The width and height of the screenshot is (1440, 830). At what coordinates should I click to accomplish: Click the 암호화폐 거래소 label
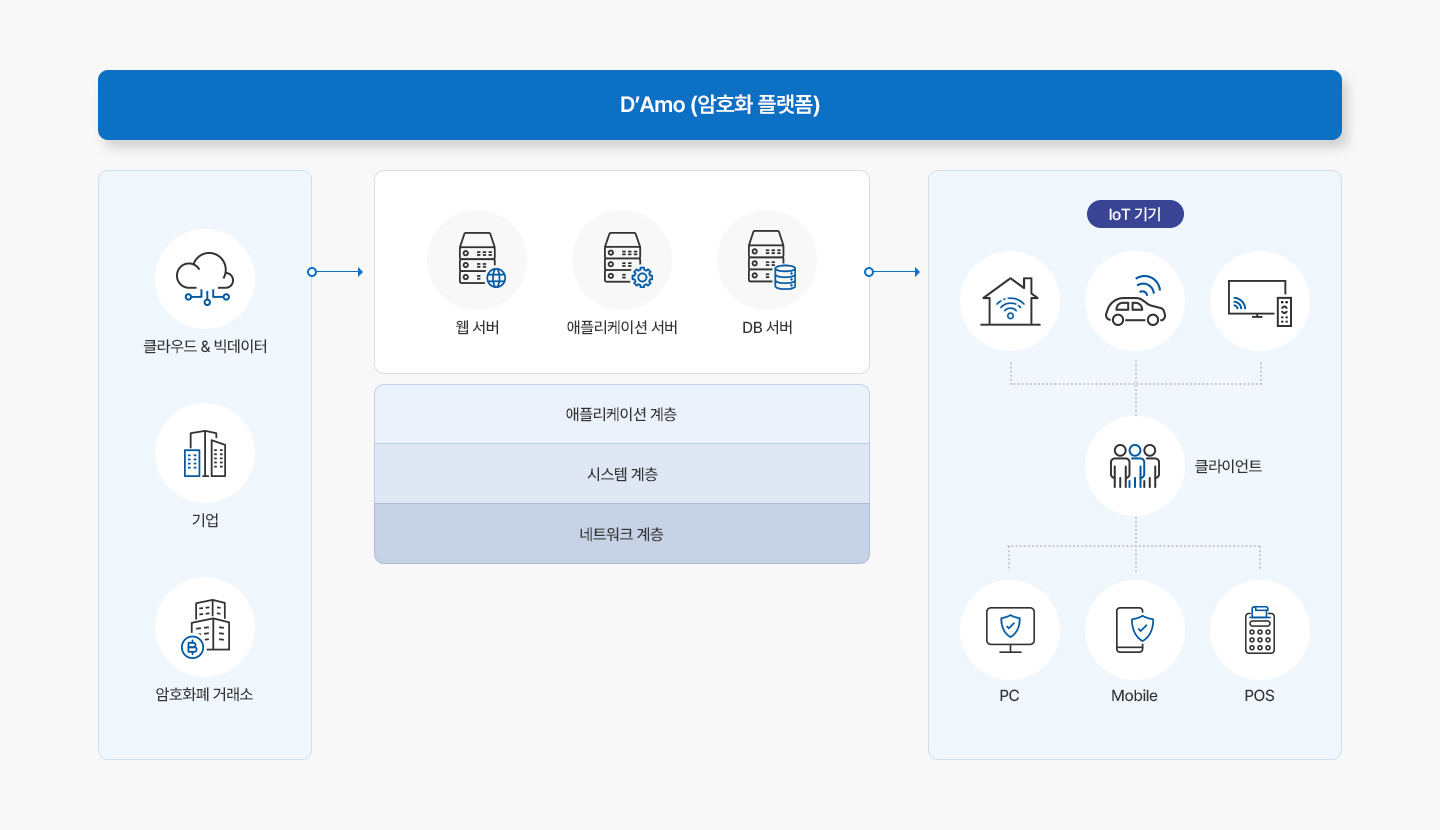tap(205, 694)
